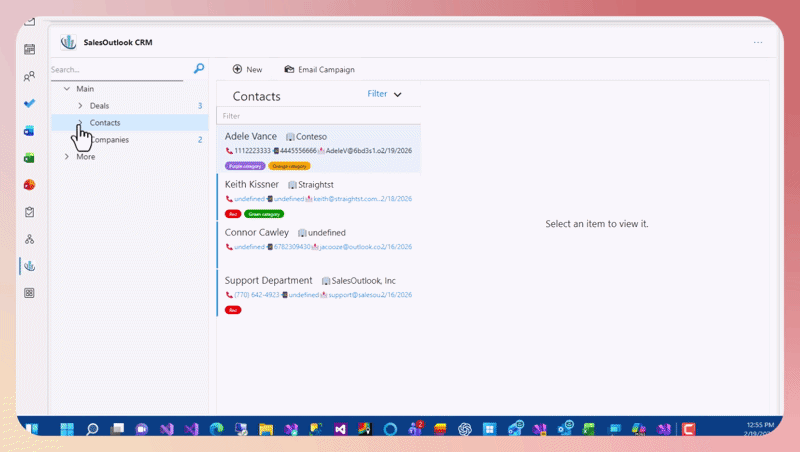Open the org chart icon in sidebar
The image size is (800, 452).
click(30, 239)
